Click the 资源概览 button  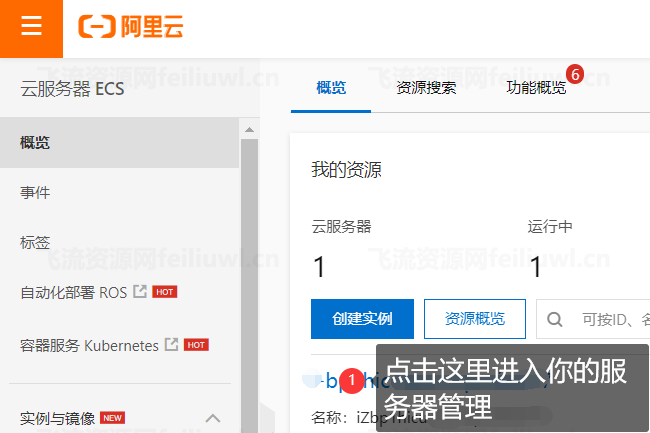coord(475,319)
